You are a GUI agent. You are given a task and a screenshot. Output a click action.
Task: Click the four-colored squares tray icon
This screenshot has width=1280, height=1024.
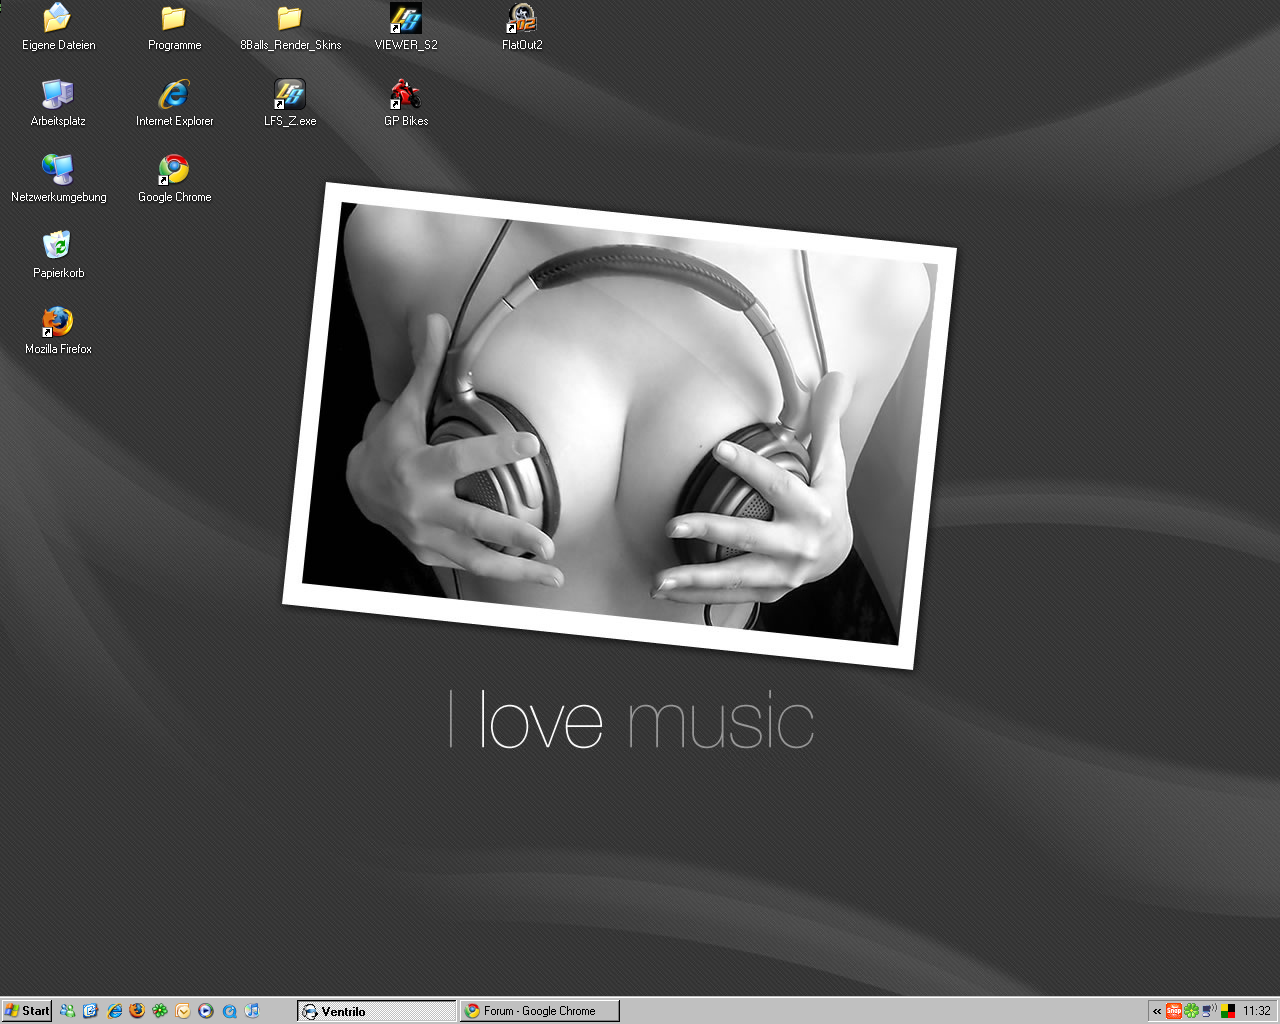point(1228,1011)
